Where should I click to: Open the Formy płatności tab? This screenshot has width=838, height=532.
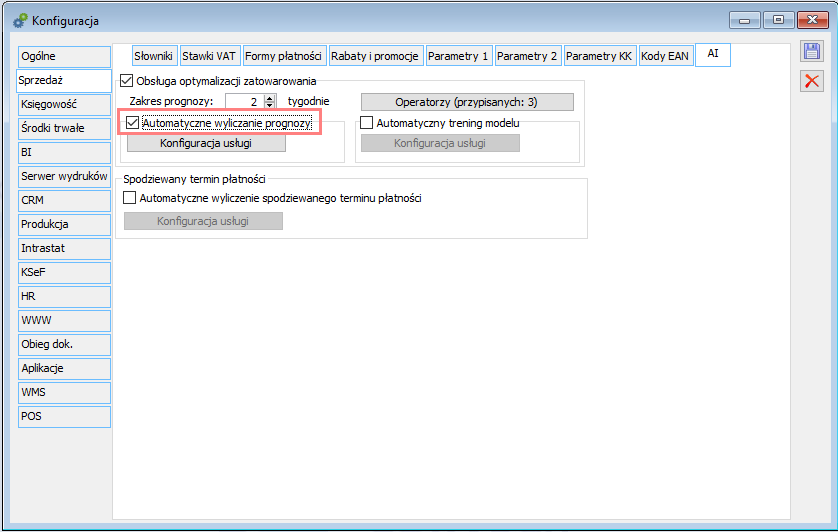point(283,56)
